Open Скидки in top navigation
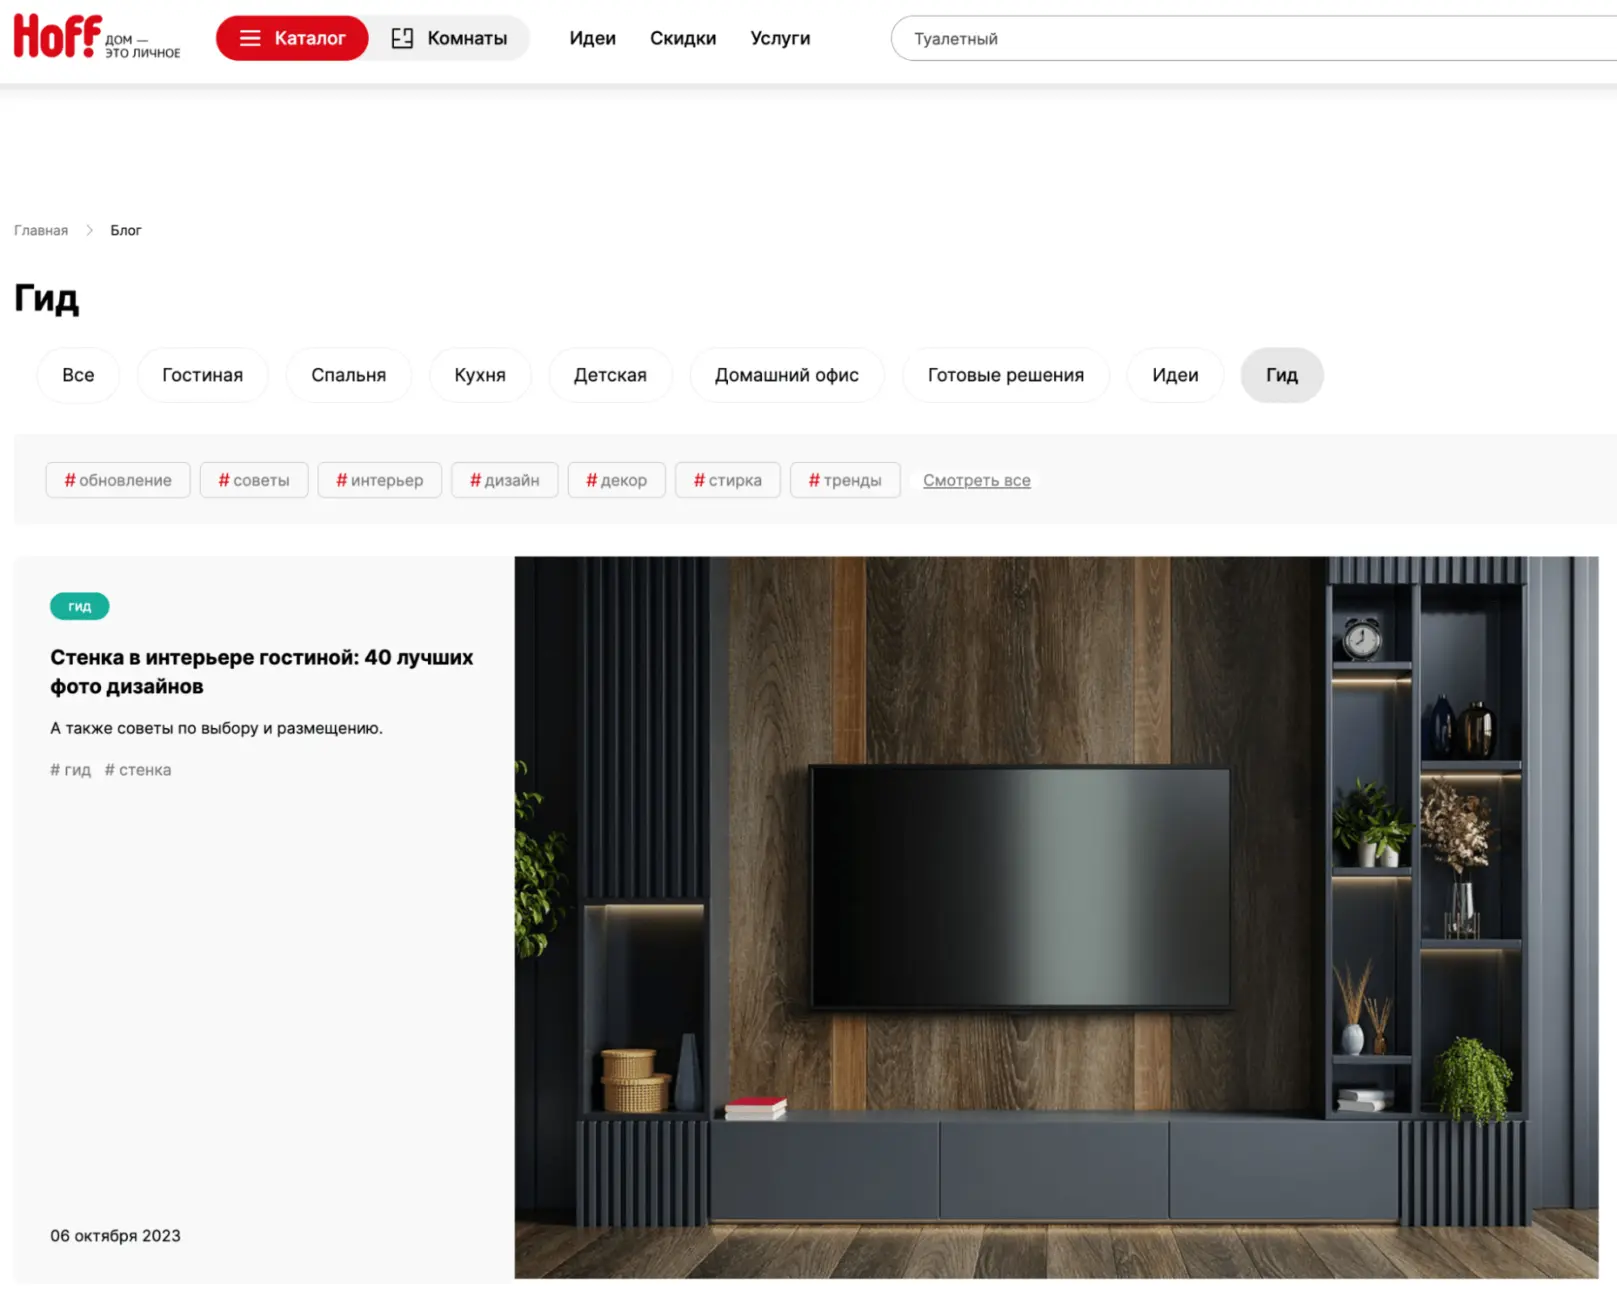Screen dimensions: 1617x1300 pos(682,38)
